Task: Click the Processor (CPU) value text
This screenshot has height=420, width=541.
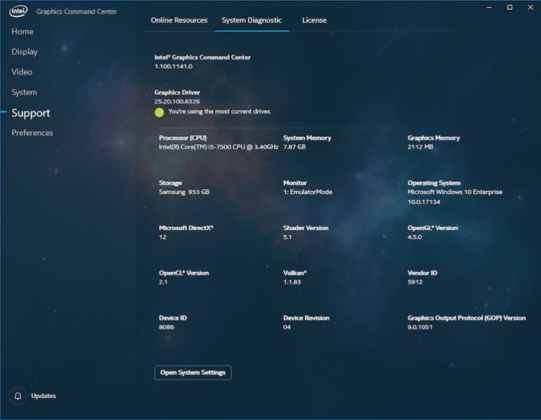Action: coord(218,147)
